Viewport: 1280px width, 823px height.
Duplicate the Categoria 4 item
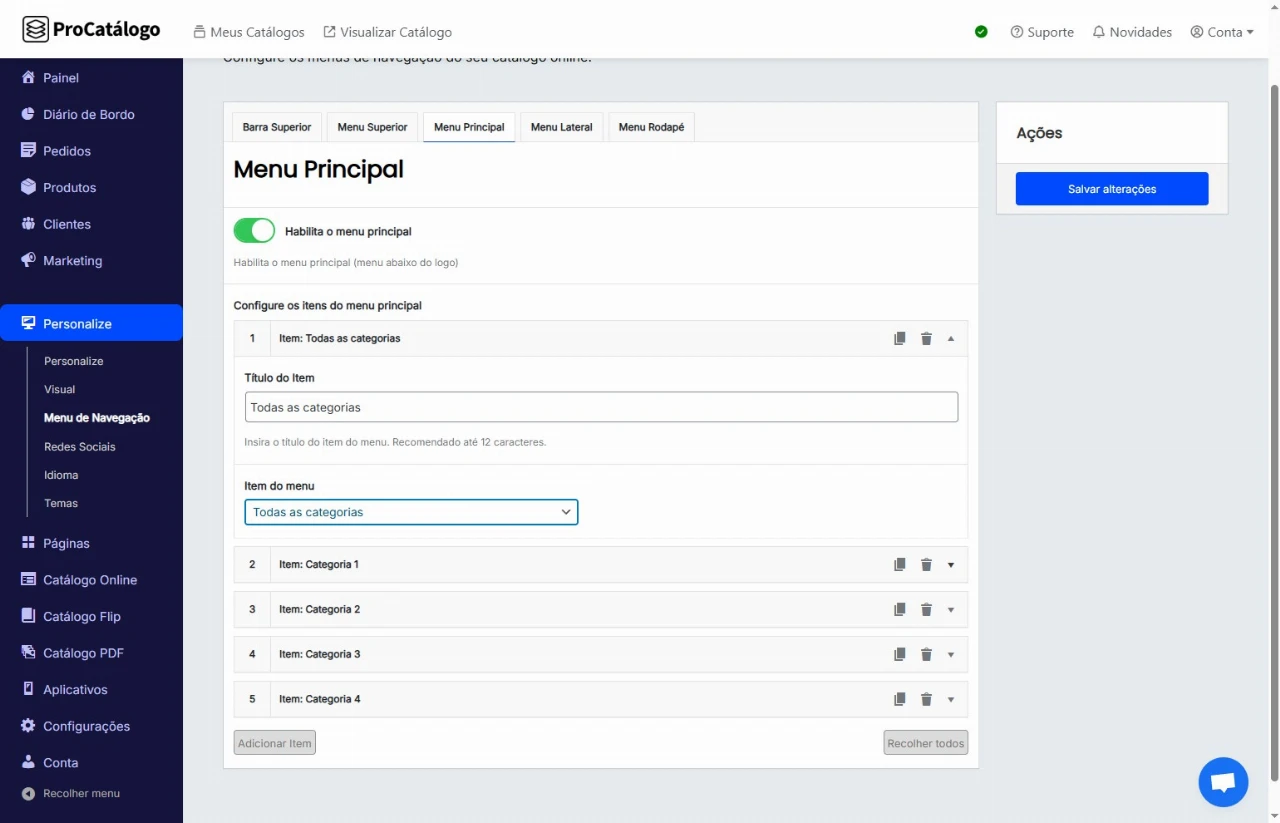[x=899, y=700]
